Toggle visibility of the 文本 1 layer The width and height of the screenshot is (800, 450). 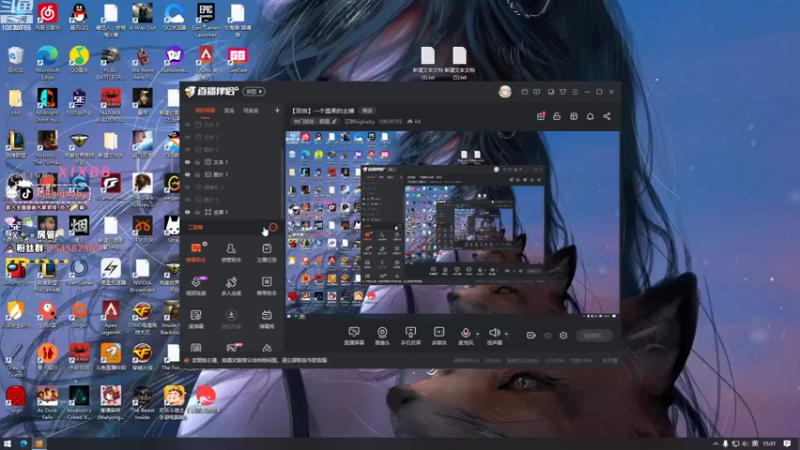188,162
